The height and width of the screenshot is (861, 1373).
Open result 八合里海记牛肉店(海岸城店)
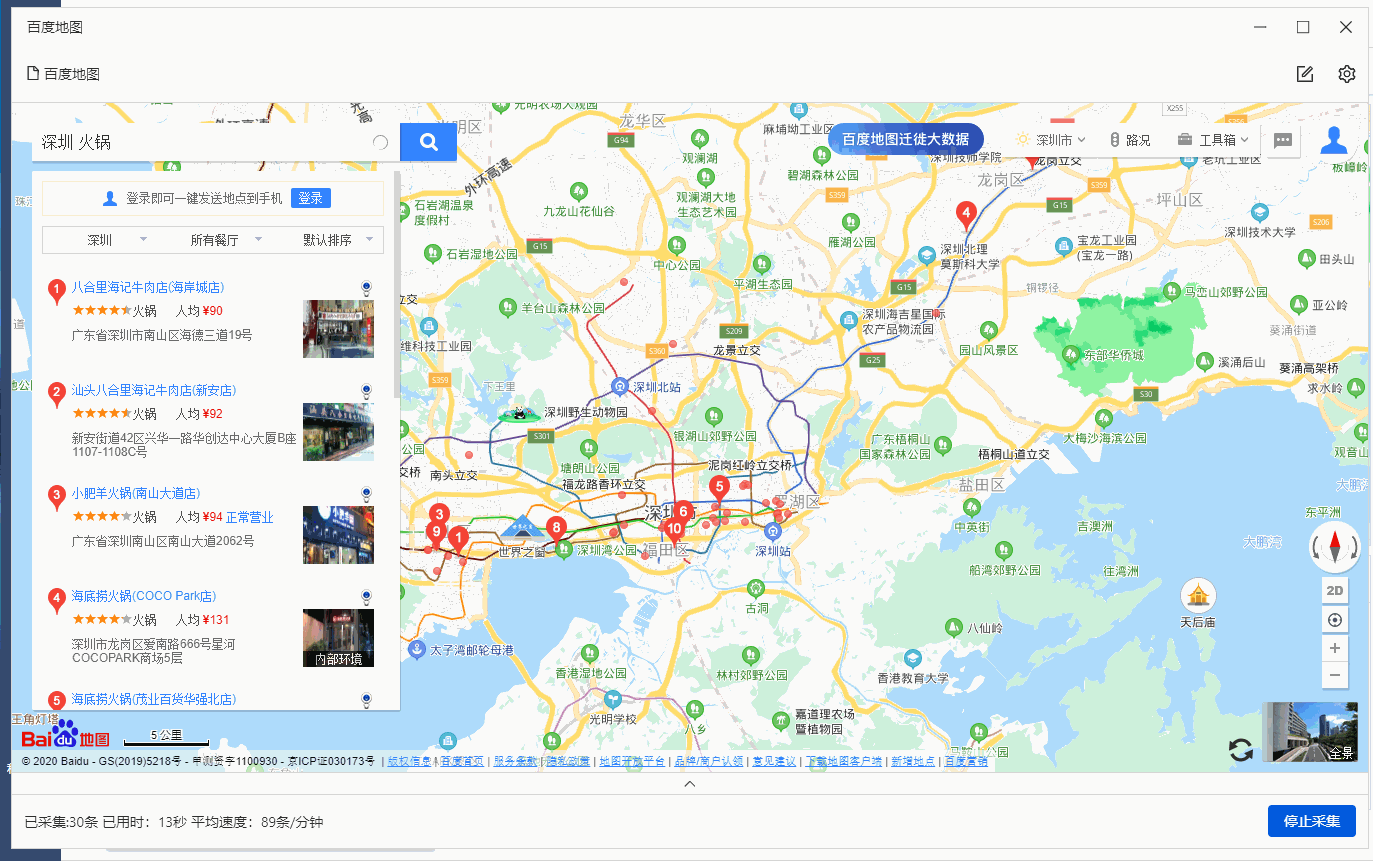point(147,287)
